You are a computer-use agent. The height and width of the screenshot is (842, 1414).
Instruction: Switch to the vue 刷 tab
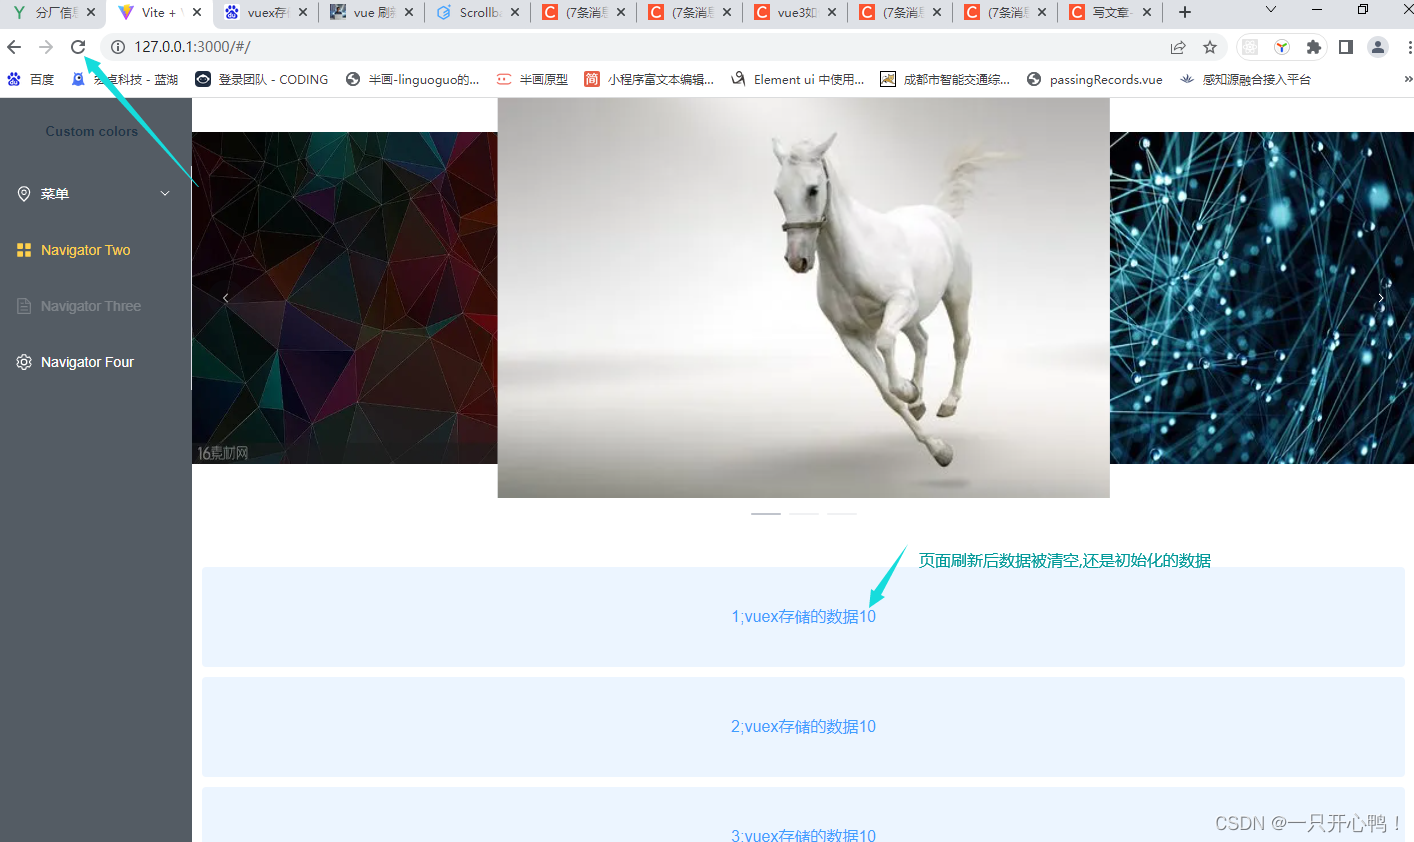[372, 12]
